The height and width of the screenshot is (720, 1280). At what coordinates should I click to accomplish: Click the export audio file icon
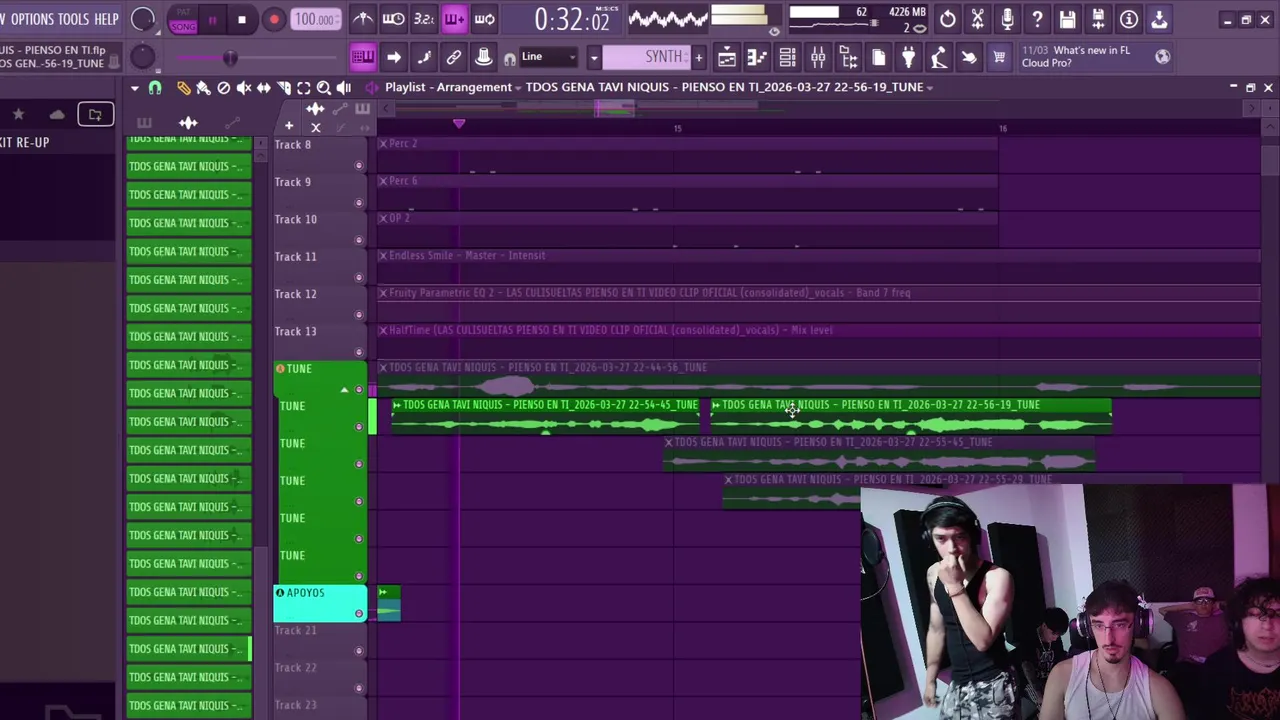(x=1098, y=19)
